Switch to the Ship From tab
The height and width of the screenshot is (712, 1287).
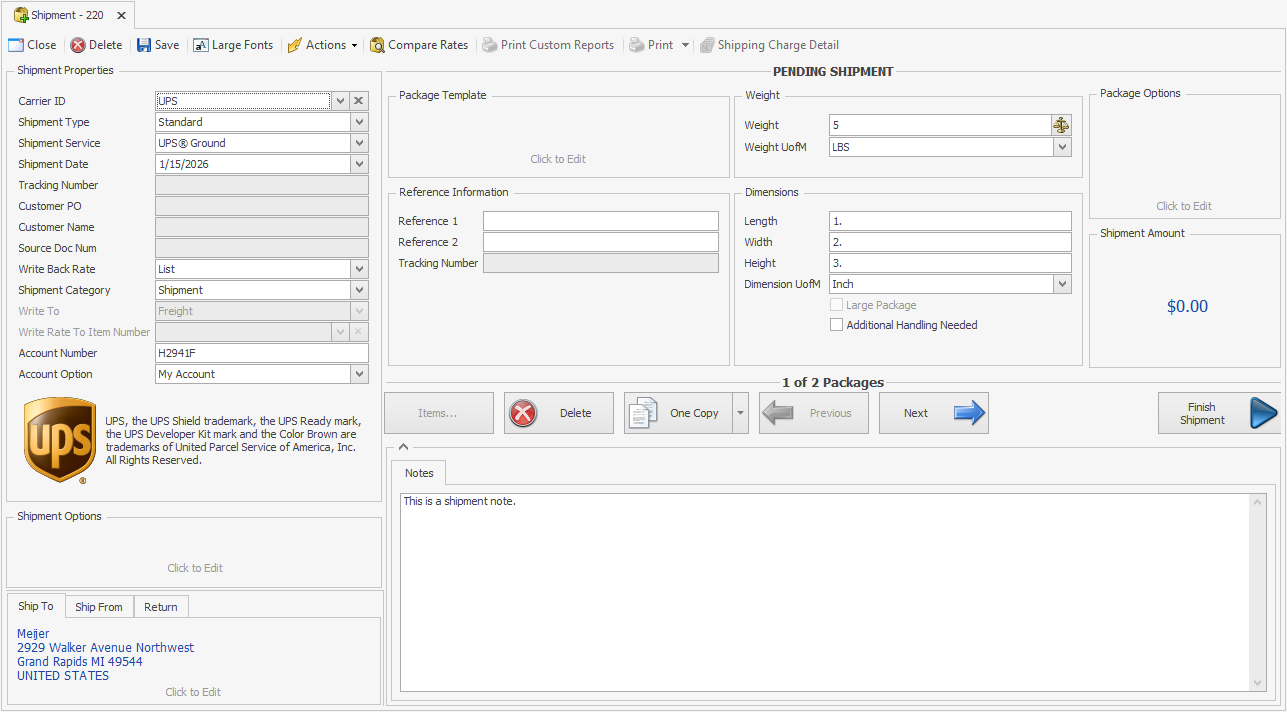pos(99,607)
